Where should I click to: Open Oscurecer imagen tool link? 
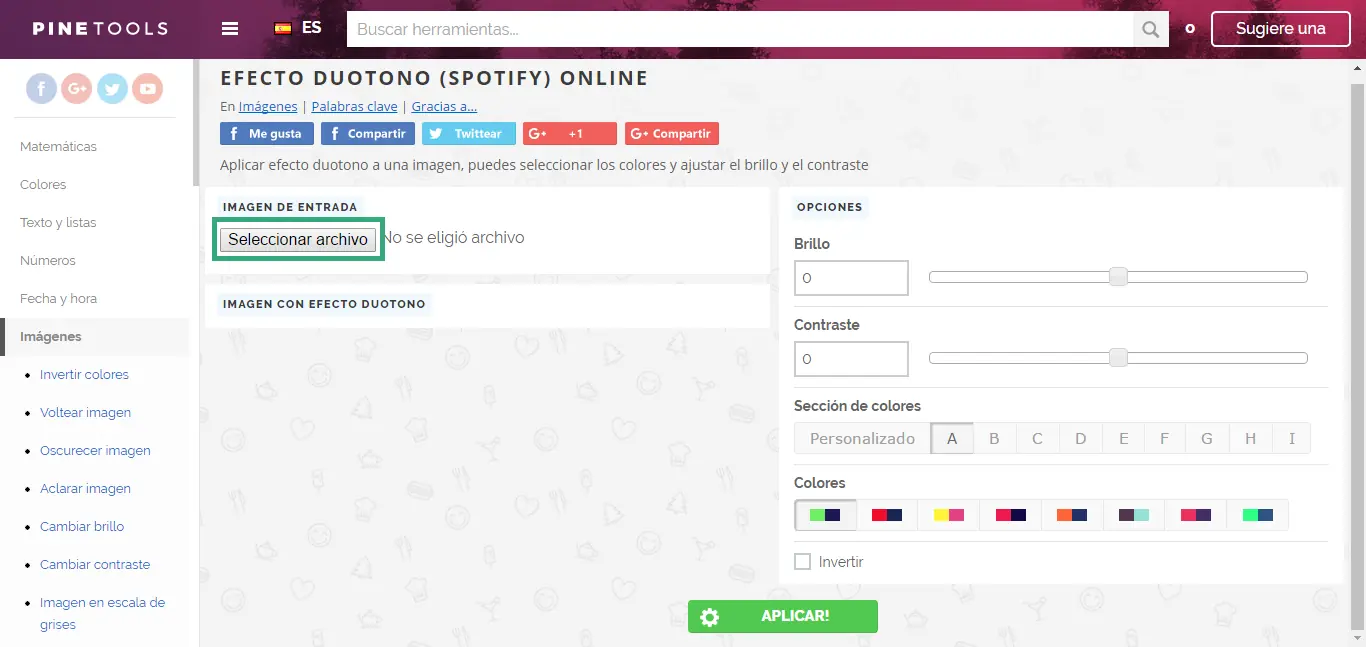point(95,450)
